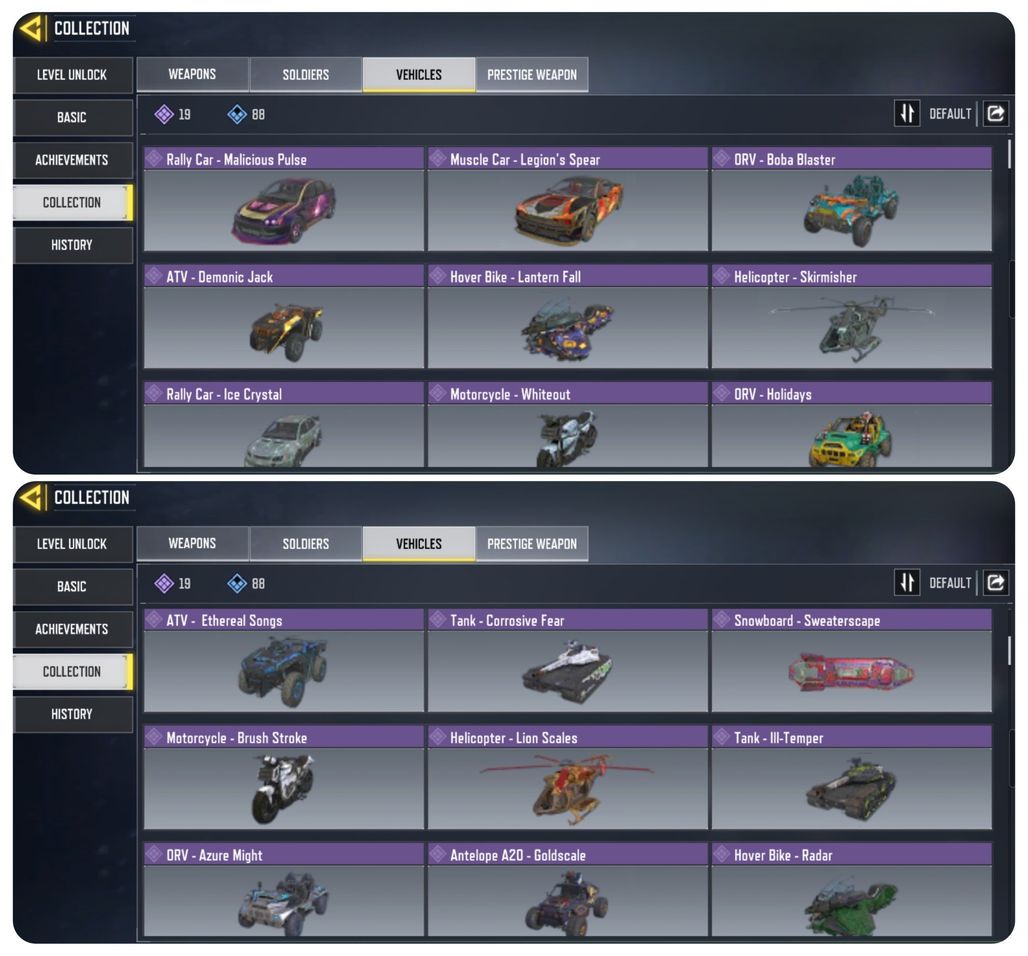
Task: Click the share icon in top panel
Action: (995, 113)
